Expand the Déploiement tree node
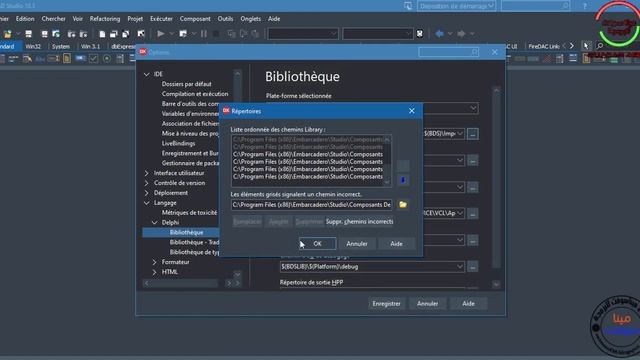 point(147,193)
